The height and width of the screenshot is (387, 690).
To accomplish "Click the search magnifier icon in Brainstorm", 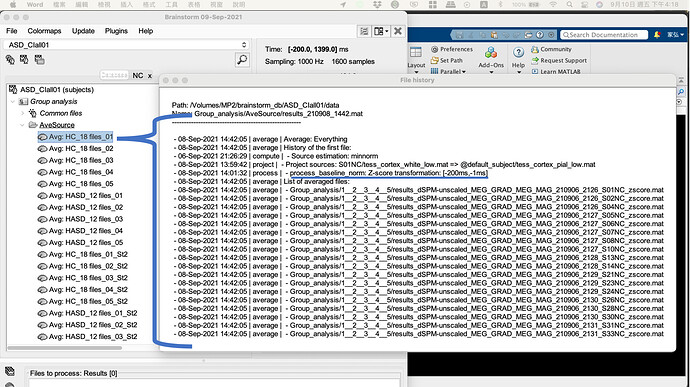I will [x=242, y=59].
